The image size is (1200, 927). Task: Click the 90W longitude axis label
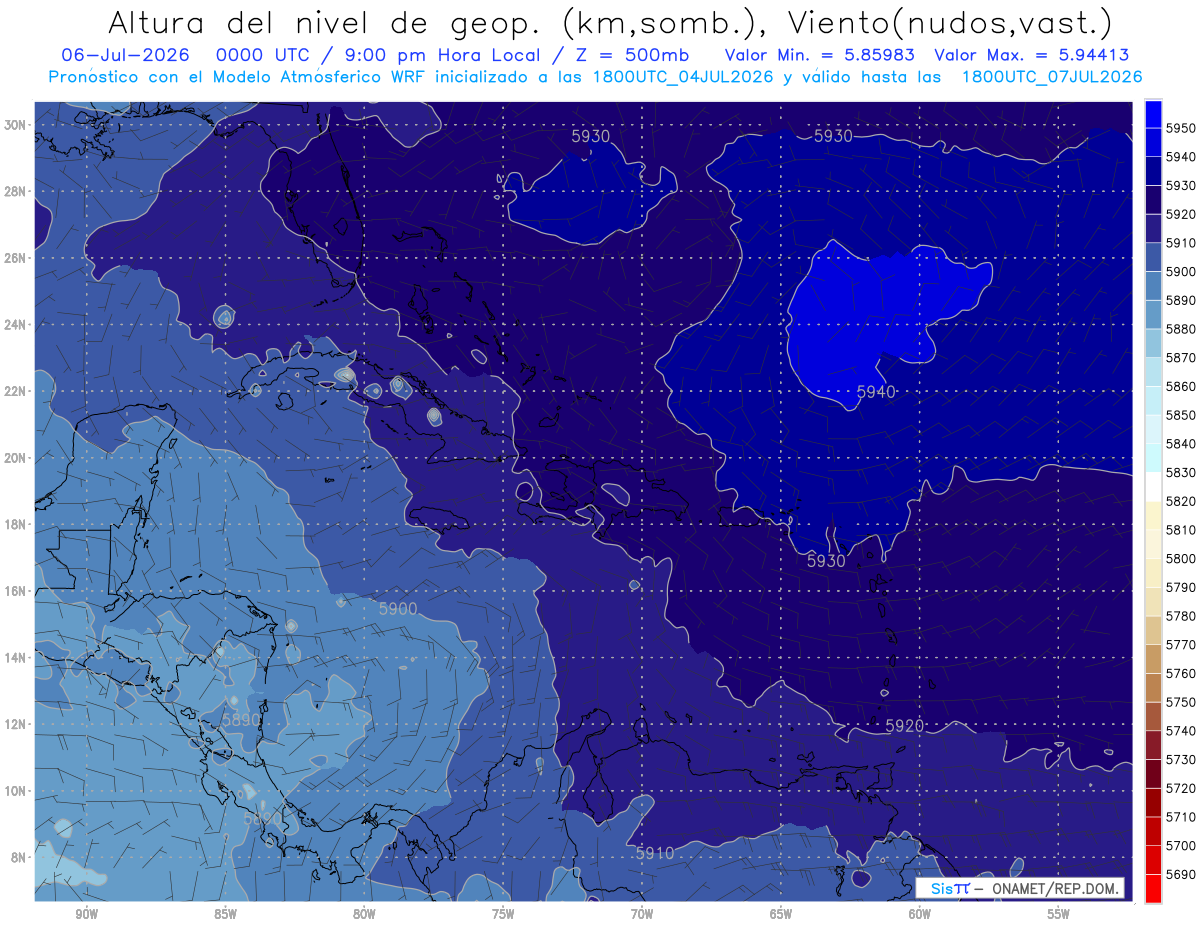pos(86,914)
